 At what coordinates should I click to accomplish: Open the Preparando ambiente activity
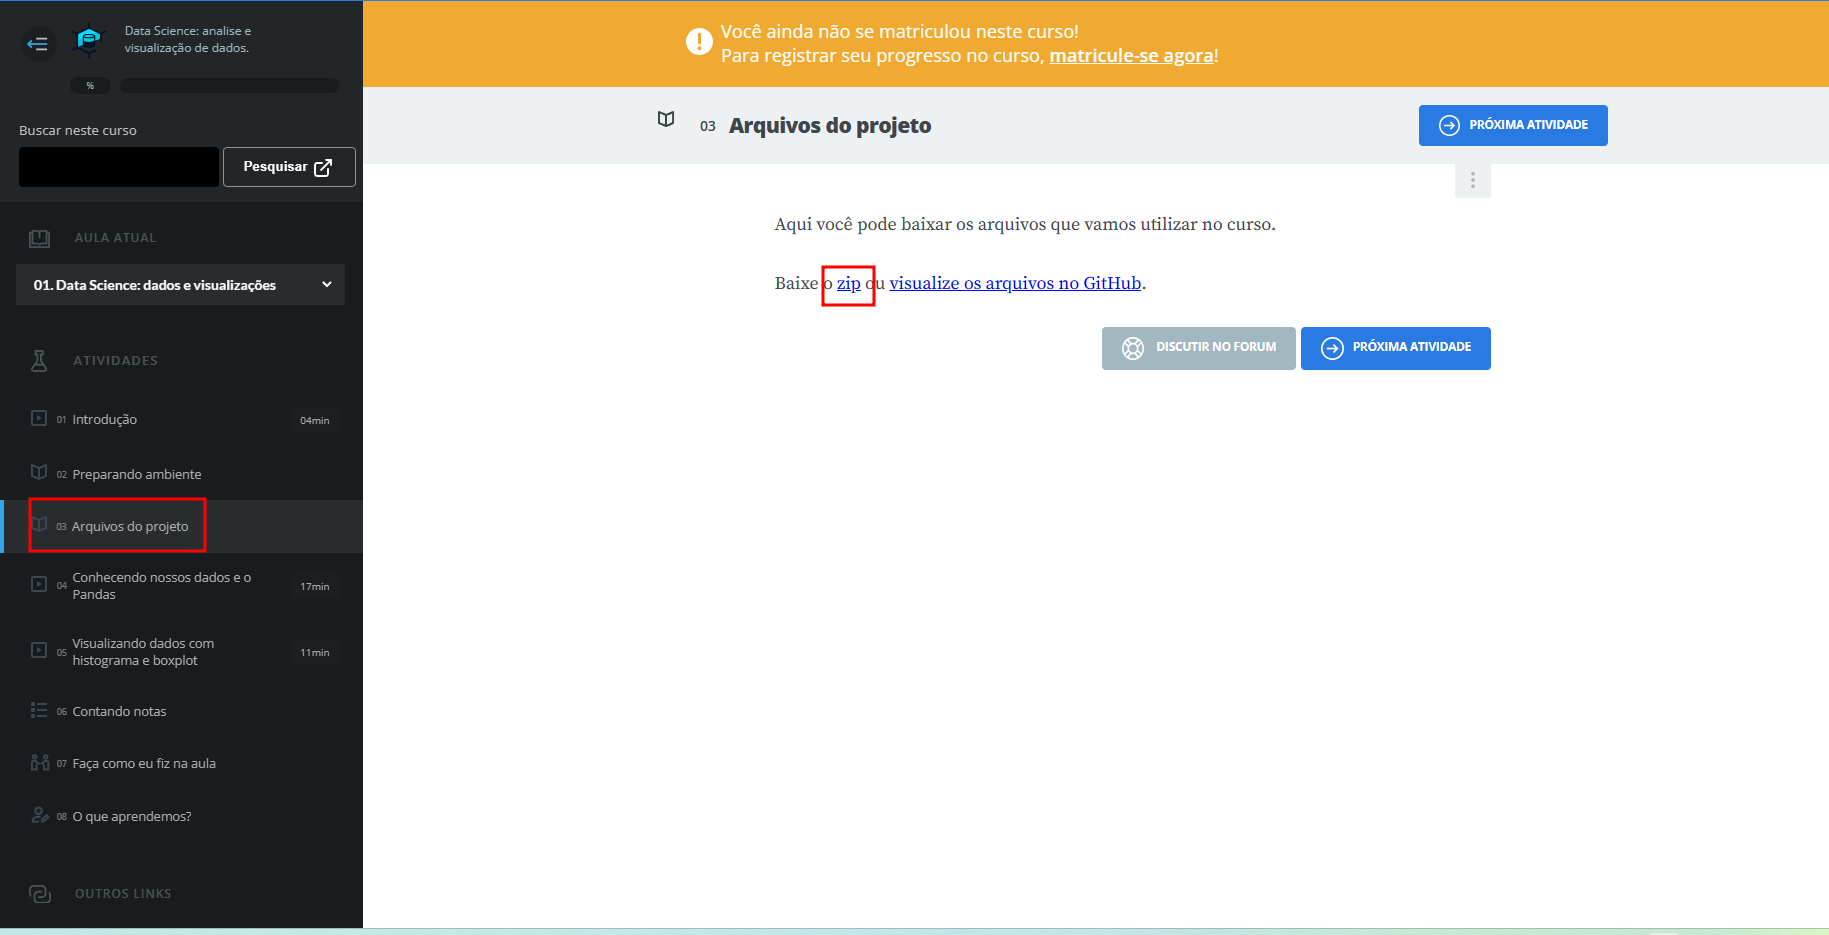click(x=182, y=474)
